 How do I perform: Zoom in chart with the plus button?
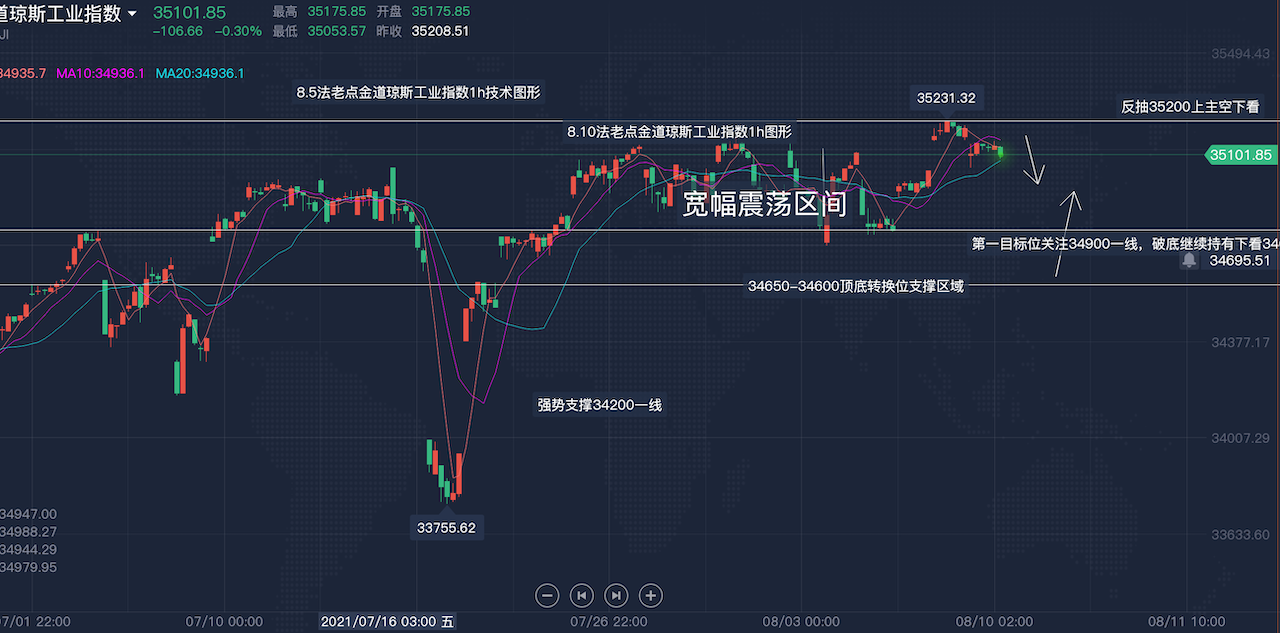(650, 595)
